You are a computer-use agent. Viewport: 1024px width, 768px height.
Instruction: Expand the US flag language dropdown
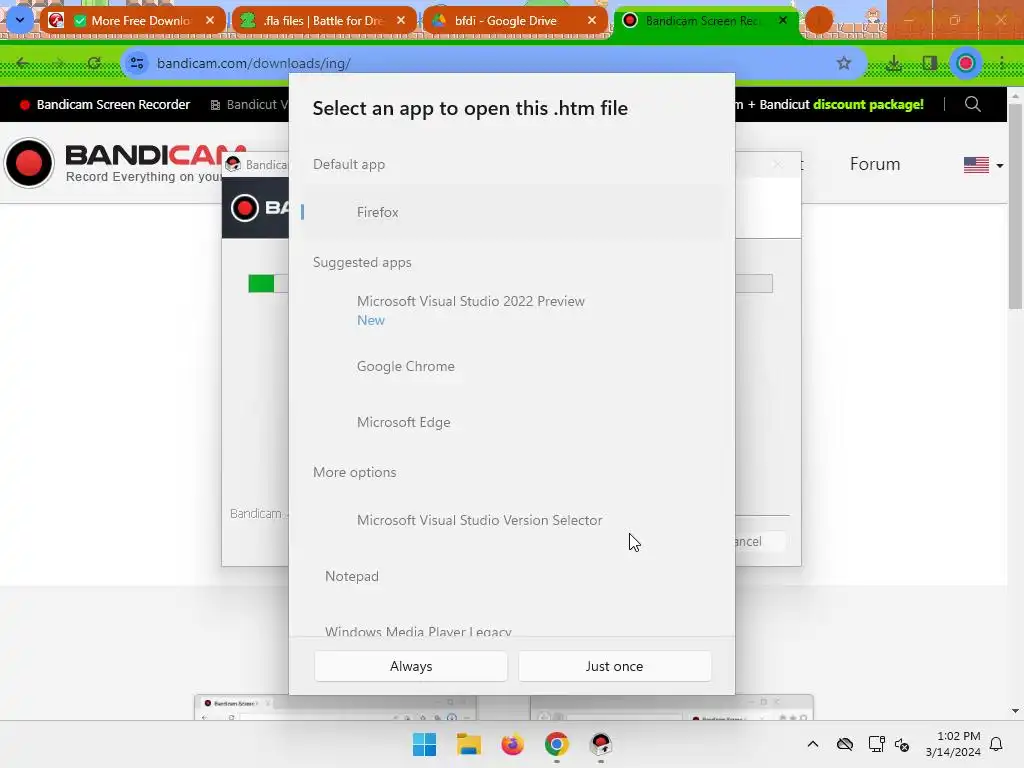(983, 165)
